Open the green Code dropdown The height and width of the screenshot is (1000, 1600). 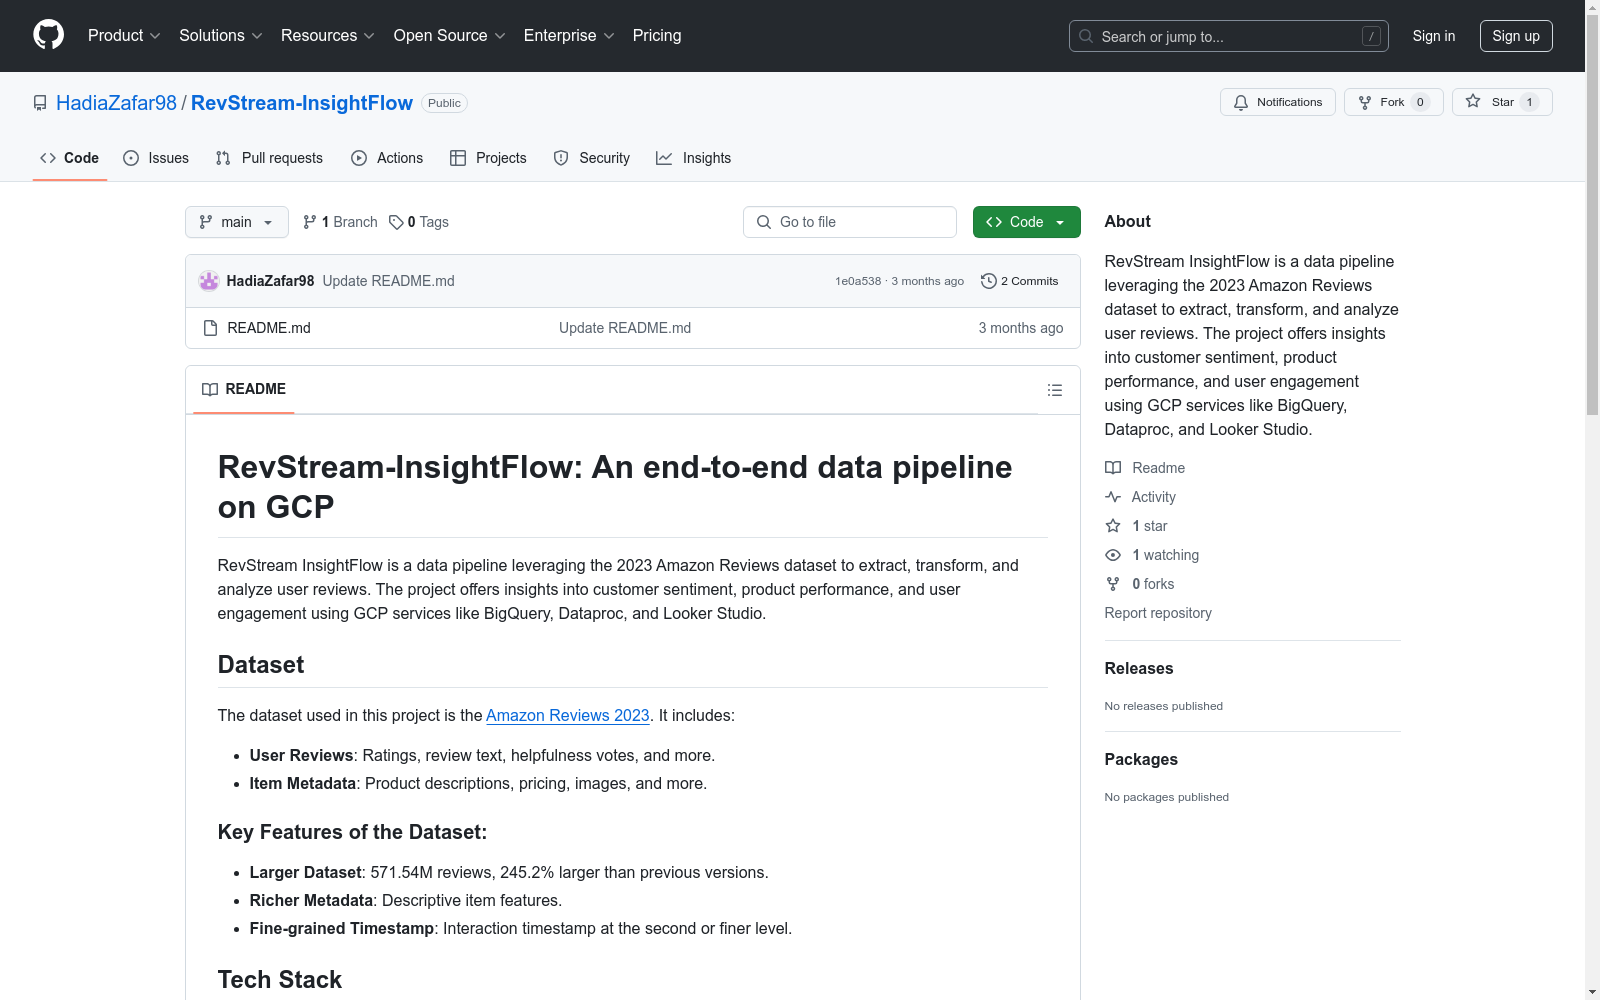1026,222
